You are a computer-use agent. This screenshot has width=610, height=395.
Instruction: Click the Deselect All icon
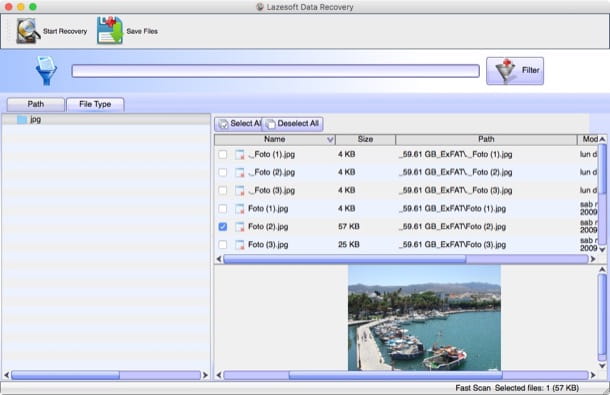click(x=270, y=124)
